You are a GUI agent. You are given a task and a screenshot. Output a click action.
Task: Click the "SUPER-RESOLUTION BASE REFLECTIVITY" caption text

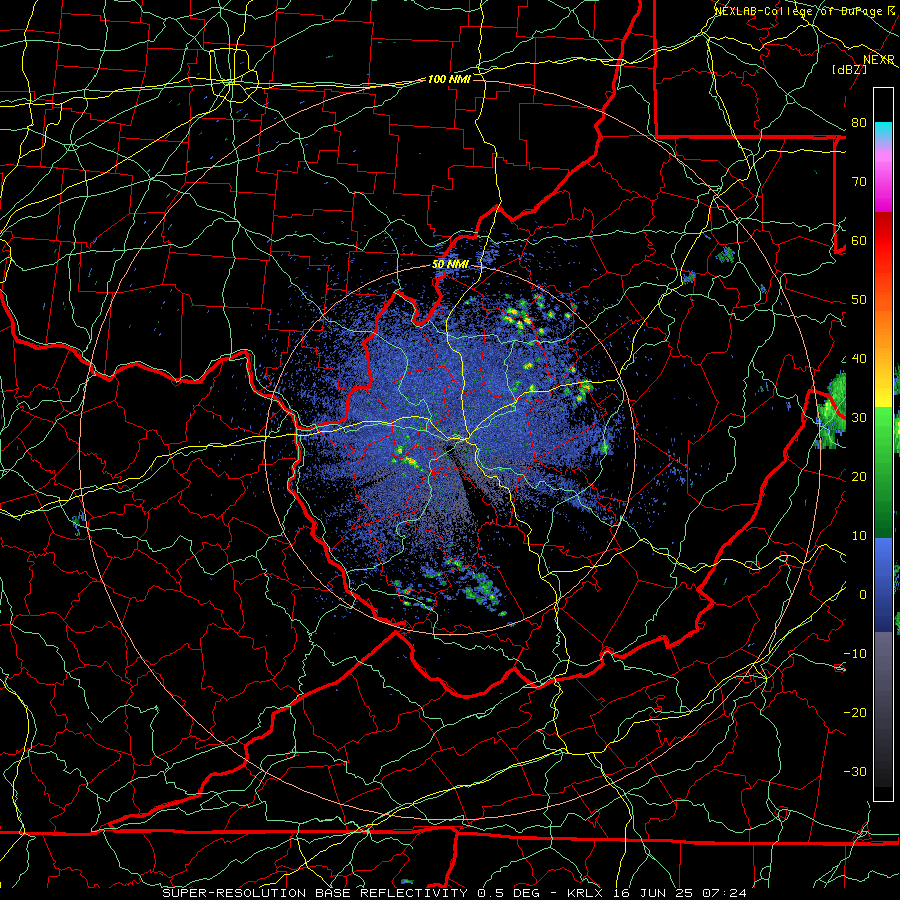pyautogui.click(x=315, y=893)
